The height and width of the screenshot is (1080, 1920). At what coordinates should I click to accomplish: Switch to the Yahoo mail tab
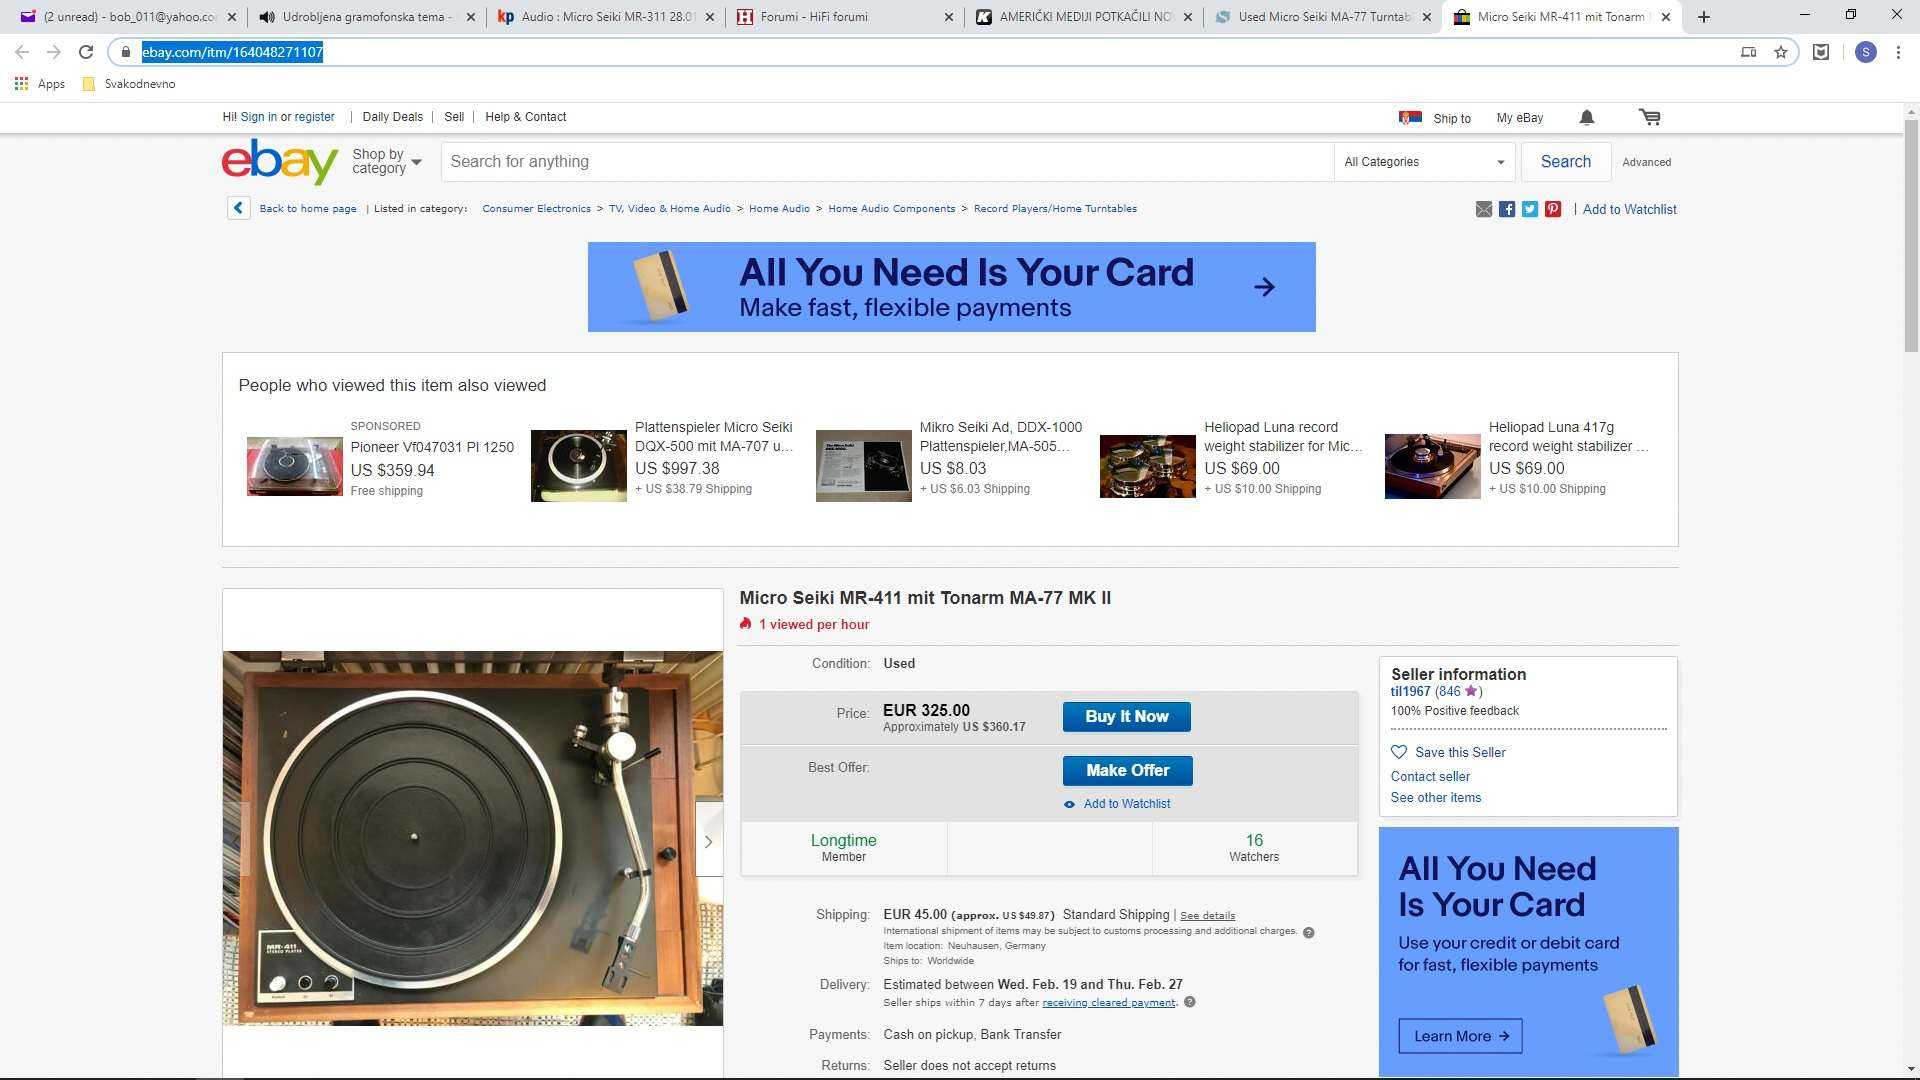point(128,17)
